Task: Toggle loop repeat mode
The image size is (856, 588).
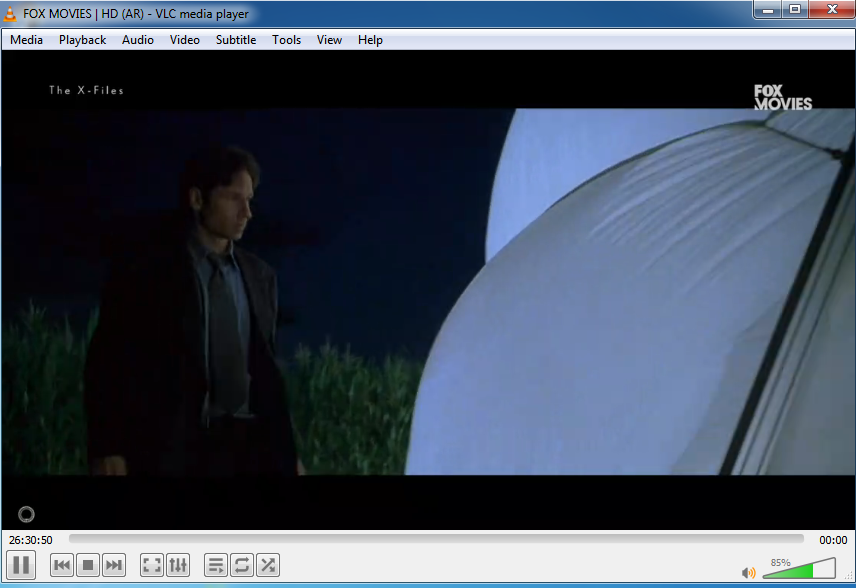Action: point(242,565)
